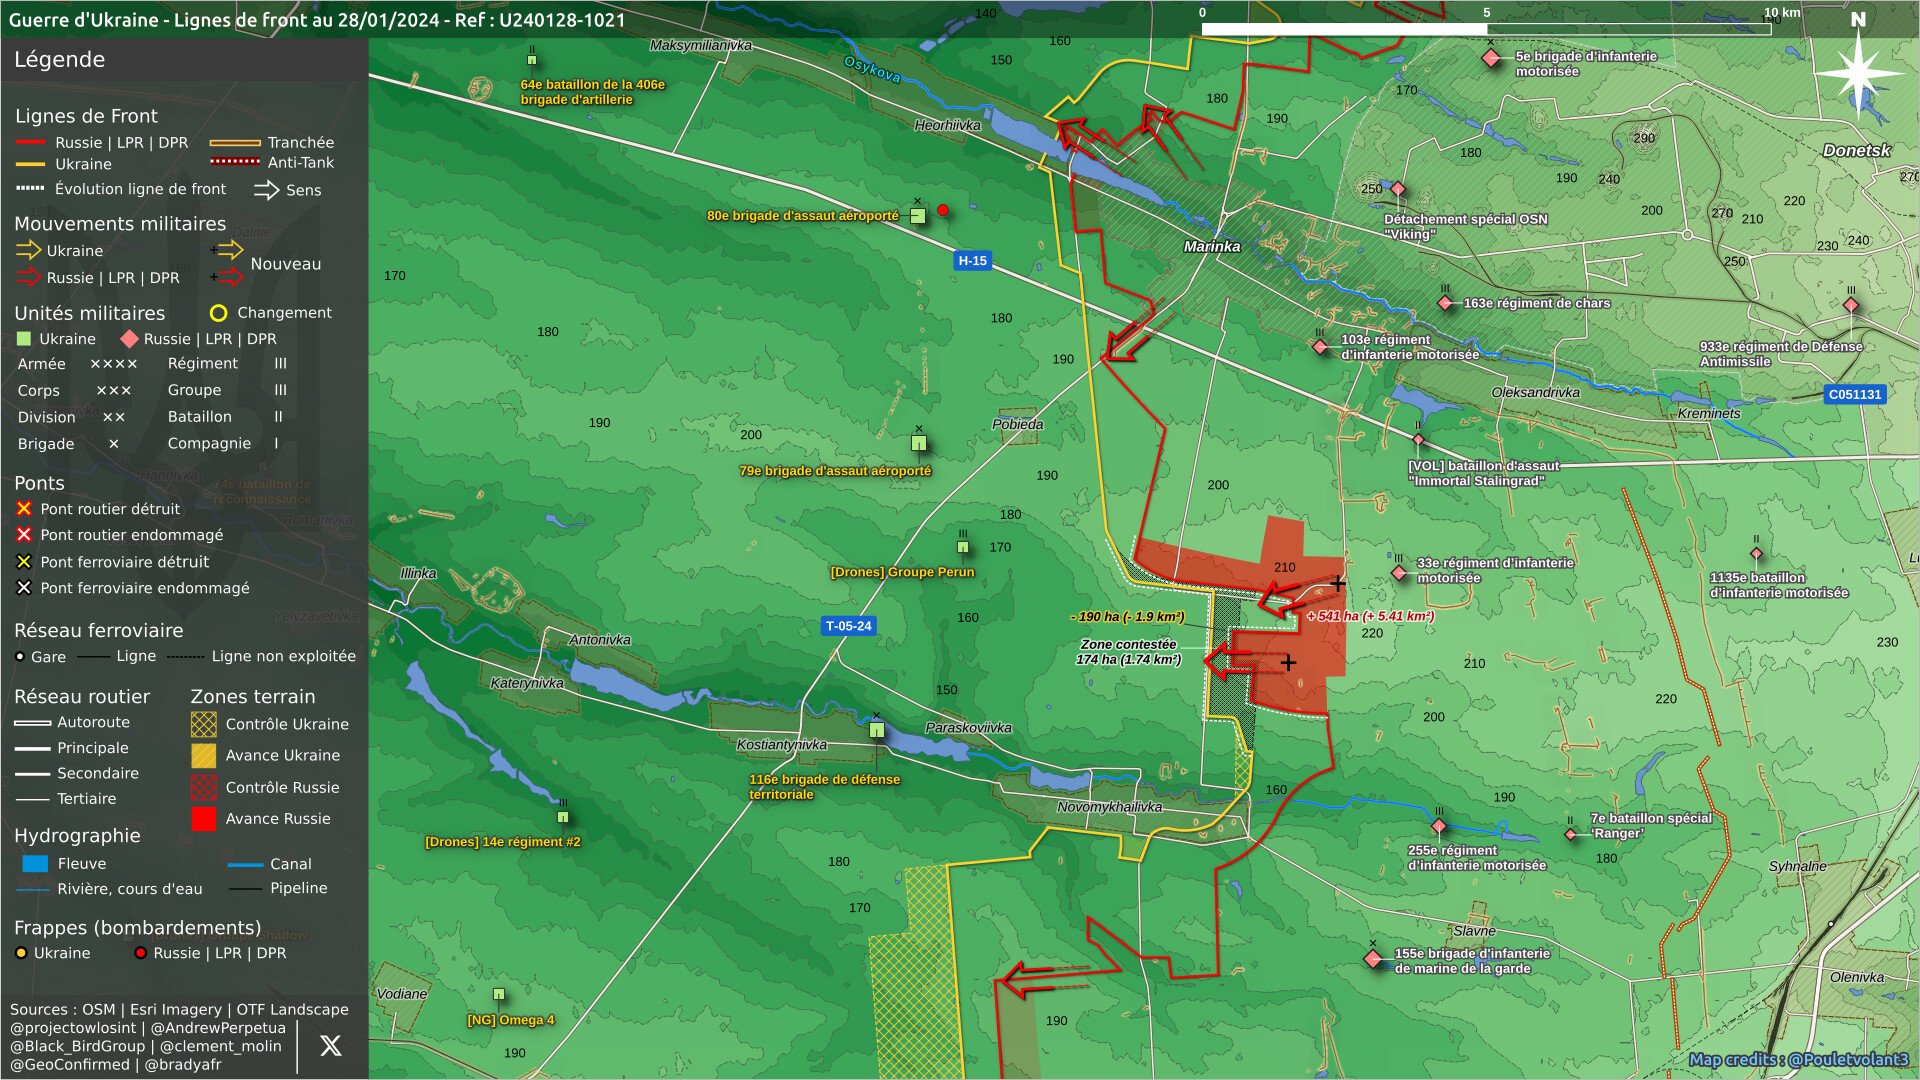
Task: Select the 155e brigade de marine diamond
Action: (1373, 959)
